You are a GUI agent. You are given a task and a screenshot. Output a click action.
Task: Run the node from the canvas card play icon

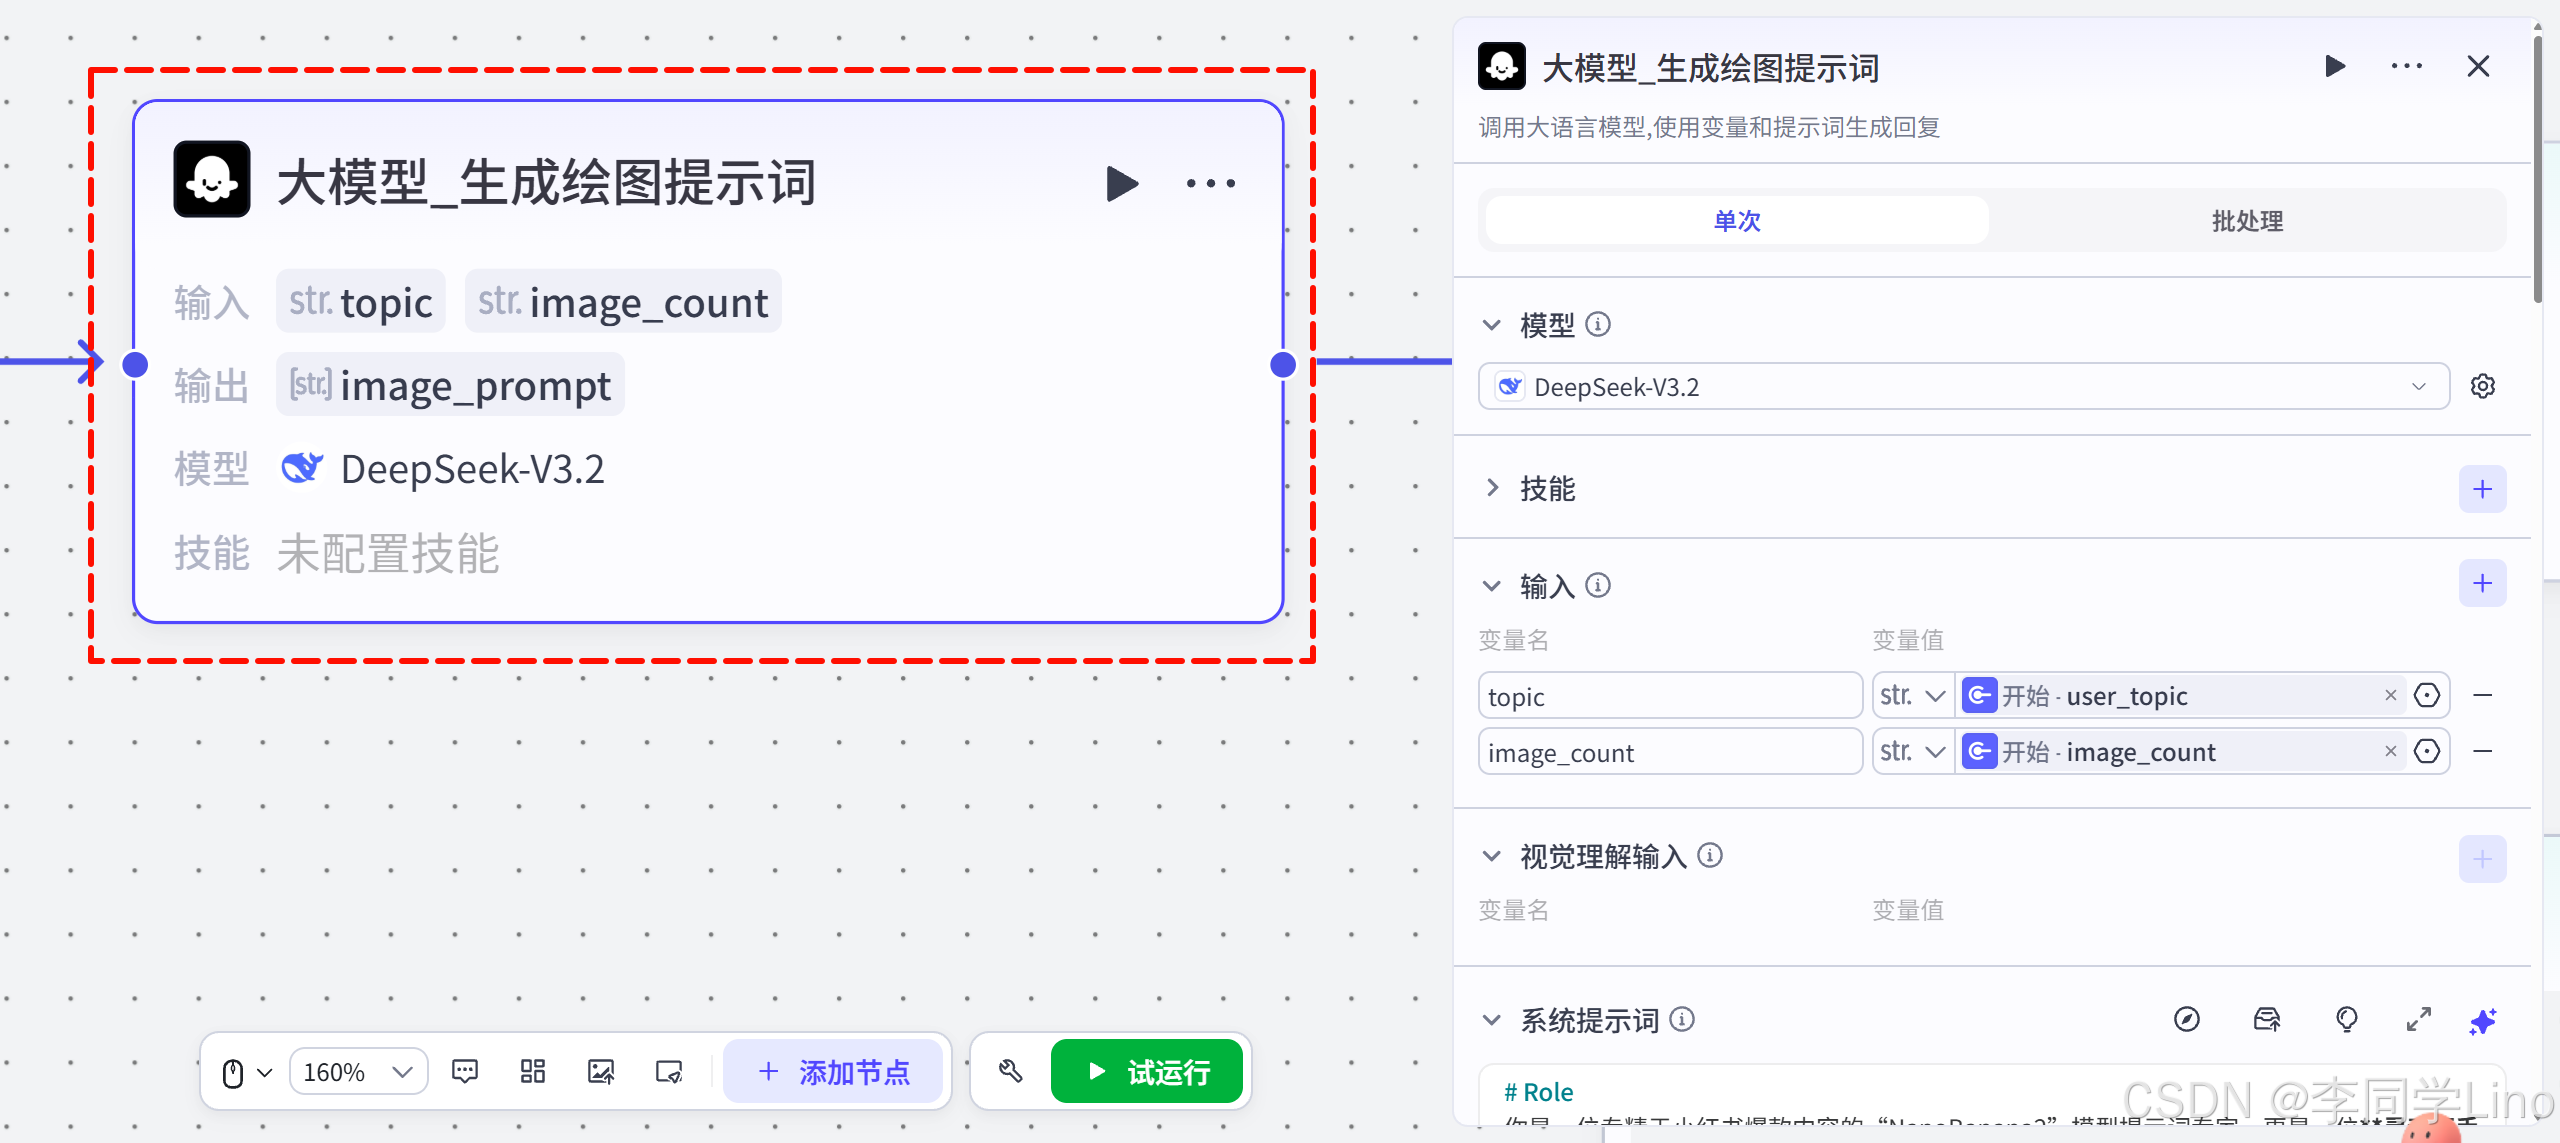pyautogui.click(x=1122, y=183)
